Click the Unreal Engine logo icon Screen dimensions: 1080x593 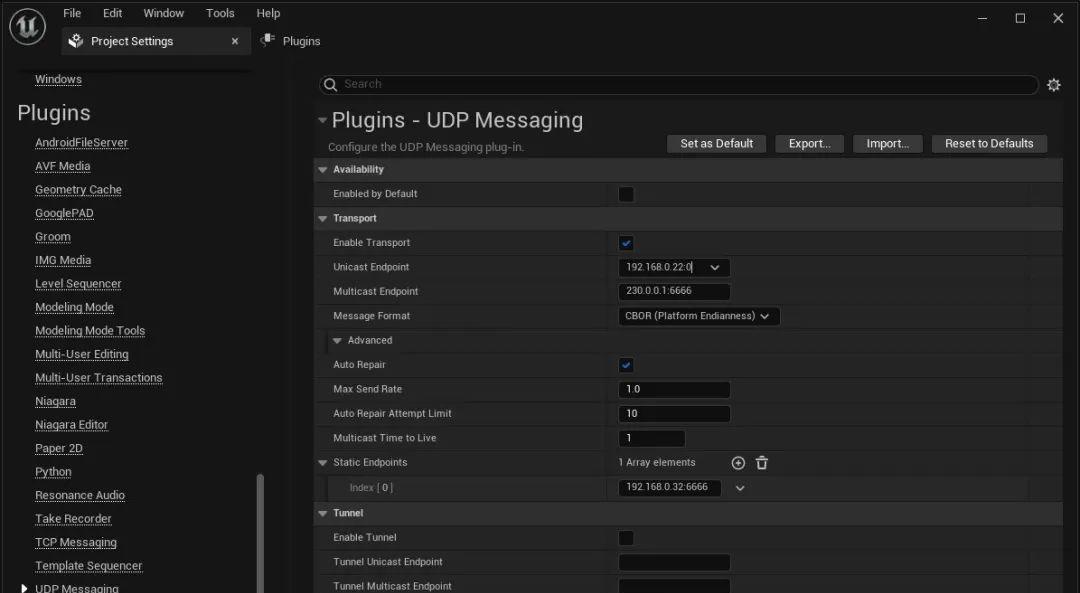point(28,27)
